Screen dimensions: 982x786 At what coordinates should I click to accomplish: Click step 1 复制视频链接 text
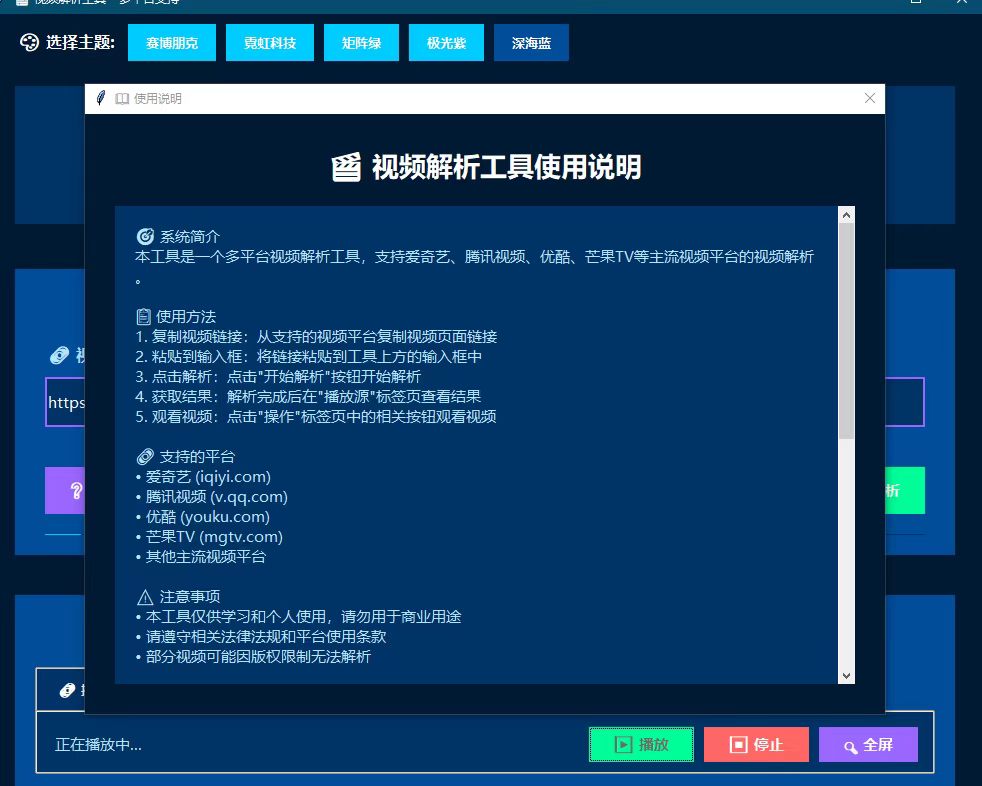tap(316, 336)
